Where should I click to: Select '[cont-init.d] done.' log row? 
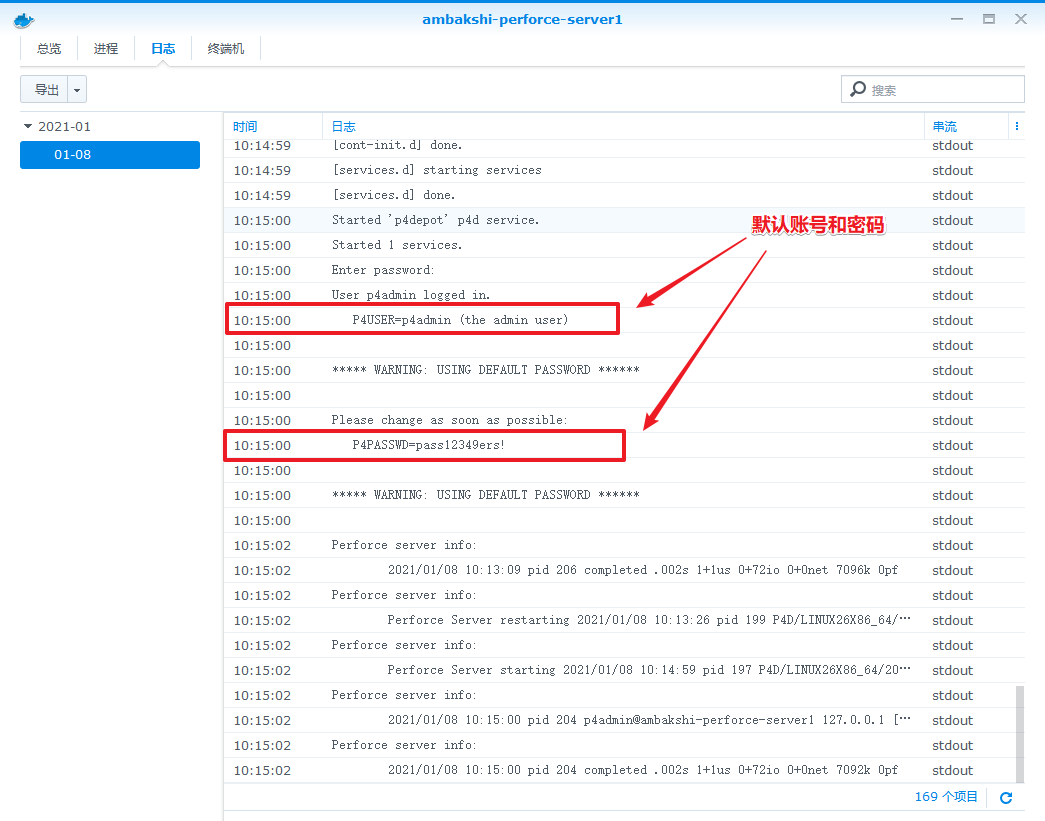[624, 147]
